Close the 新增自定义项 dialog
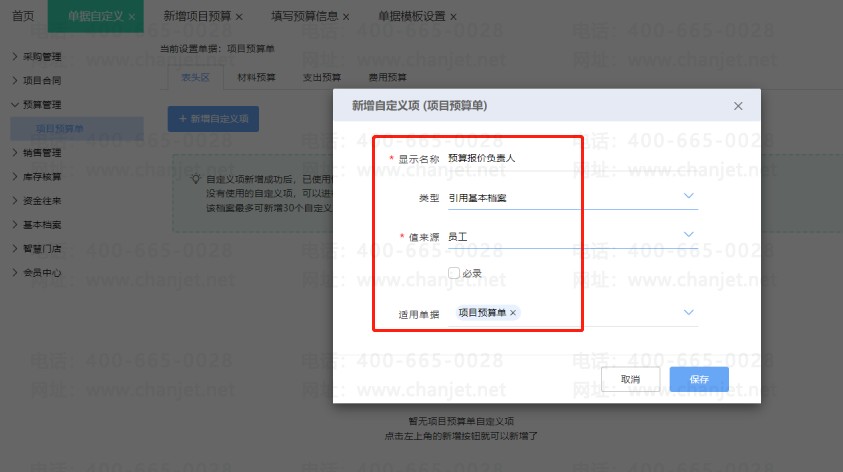Viewport: 843px width, 472px height. tap(738, 106)
